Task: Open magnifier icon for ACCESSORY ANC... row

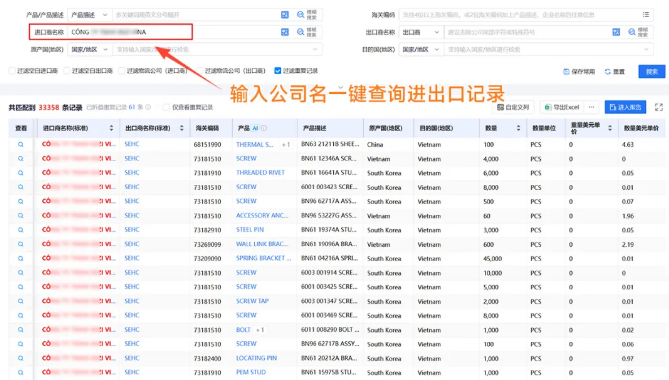Action: pos(20,216)
